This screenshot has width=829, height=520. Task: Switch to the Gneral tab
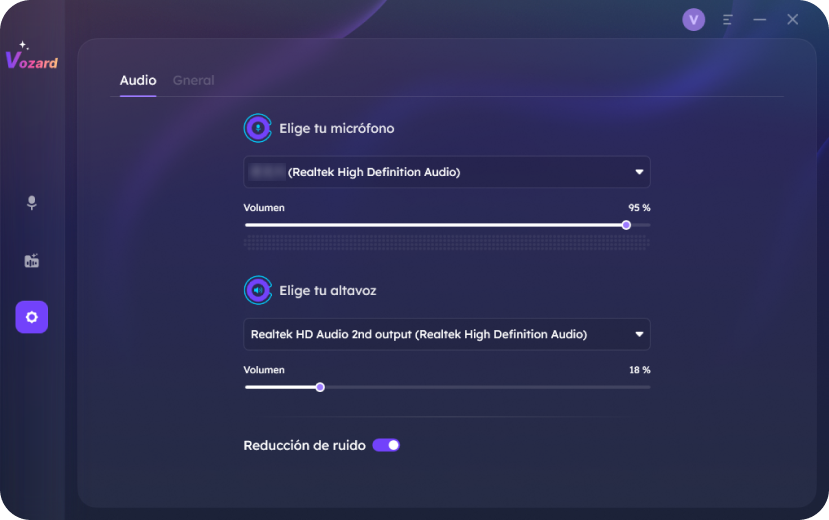click(194, 80)
